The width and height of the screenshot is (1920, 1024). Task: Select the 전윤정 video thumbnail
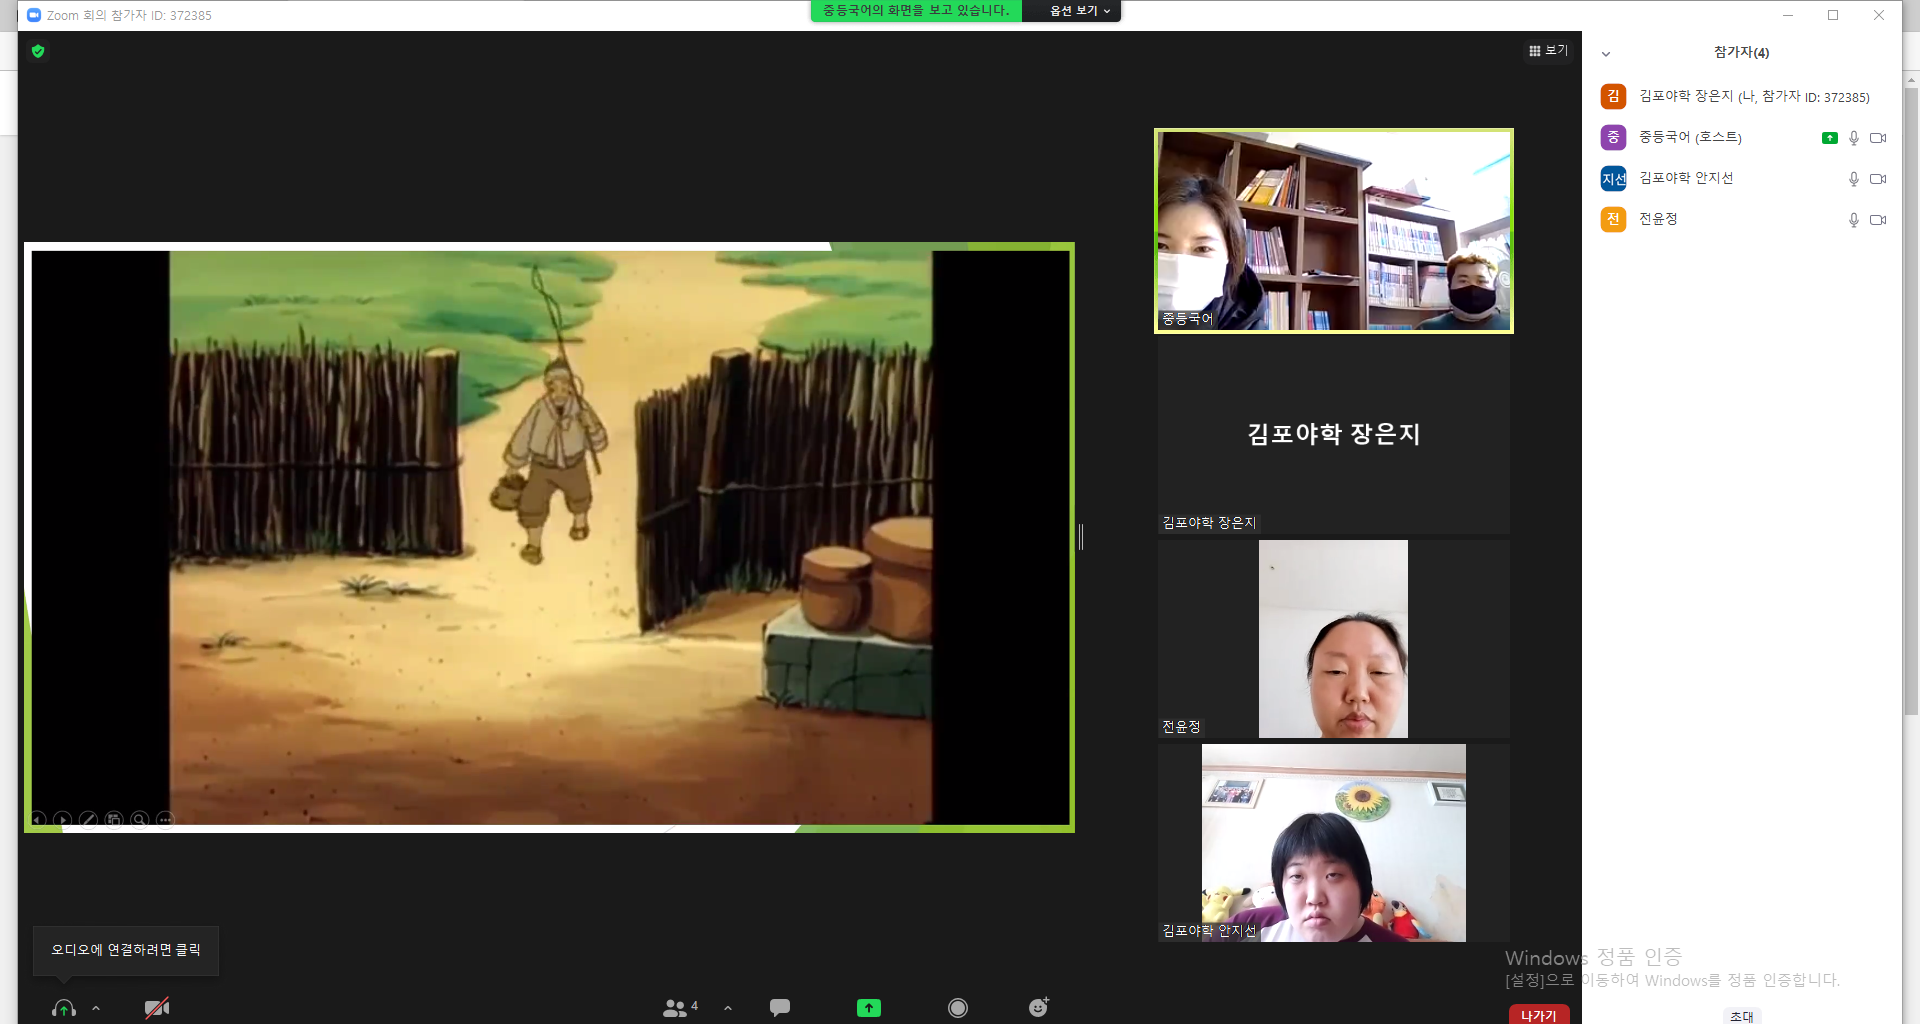1334,639
